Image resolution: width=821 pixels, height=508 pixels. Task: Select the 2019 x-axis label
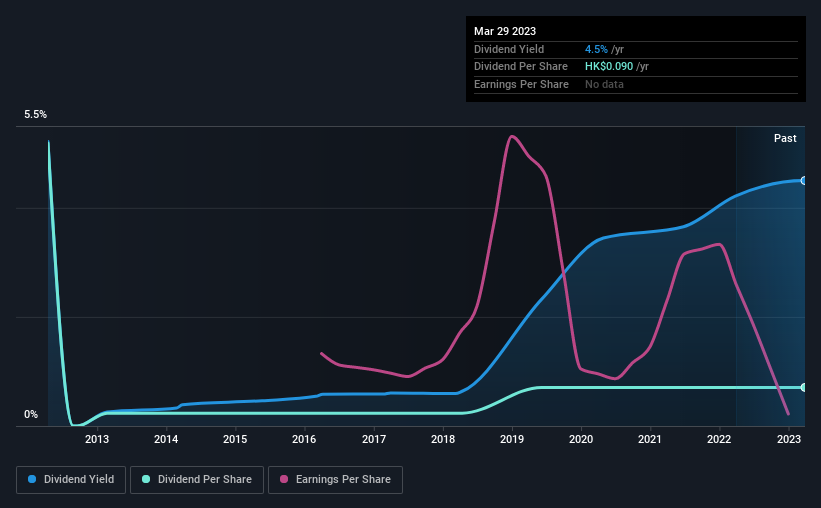click(512, 439)
